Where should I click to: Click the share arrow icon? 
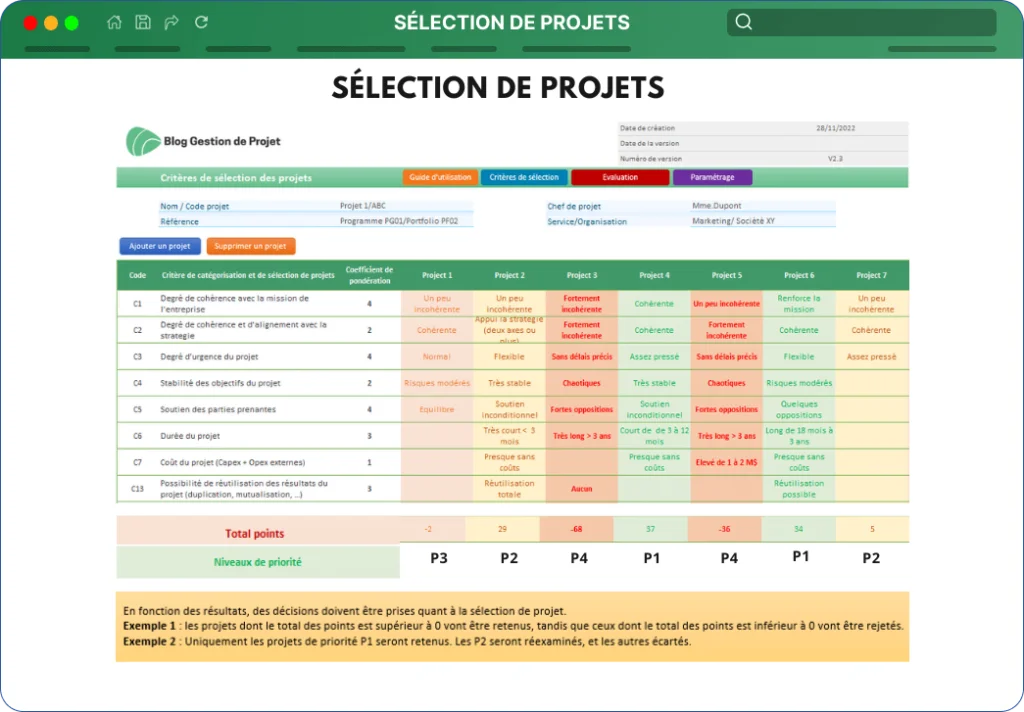[x=172, y=22]
